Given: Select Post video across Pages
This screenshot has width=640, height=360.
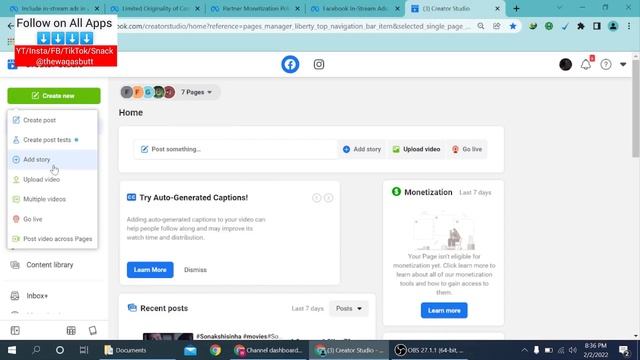Looking at the screenshot, I should pyautogui.click(x=52, y=239).
